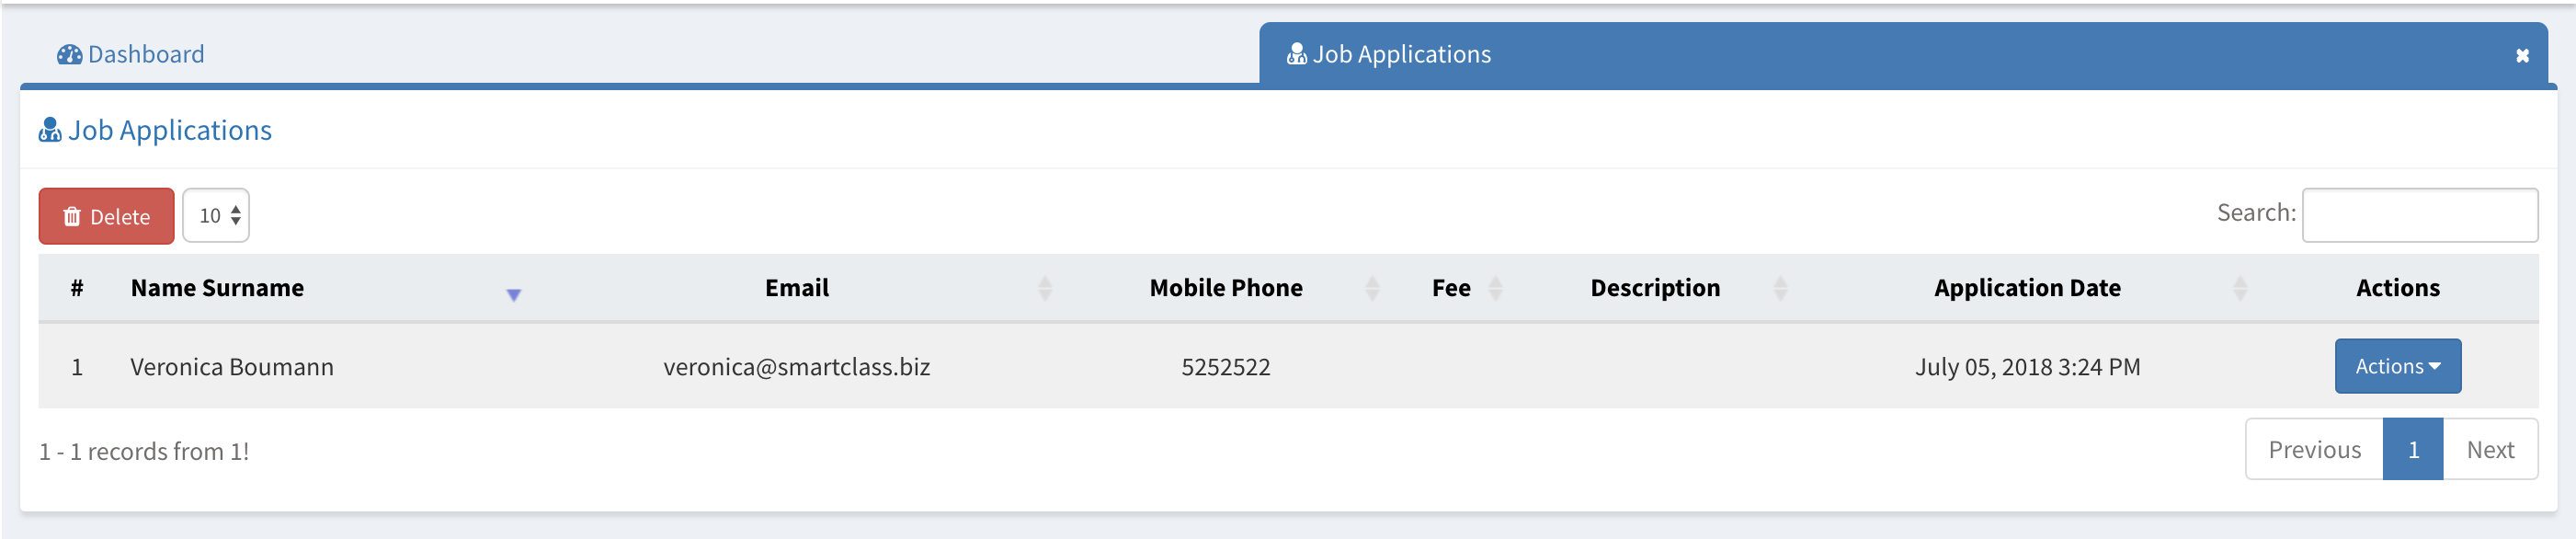Sort by Mobile Phone column arrows
This screenshot has height=539, width=2576.
[1372, 289]
